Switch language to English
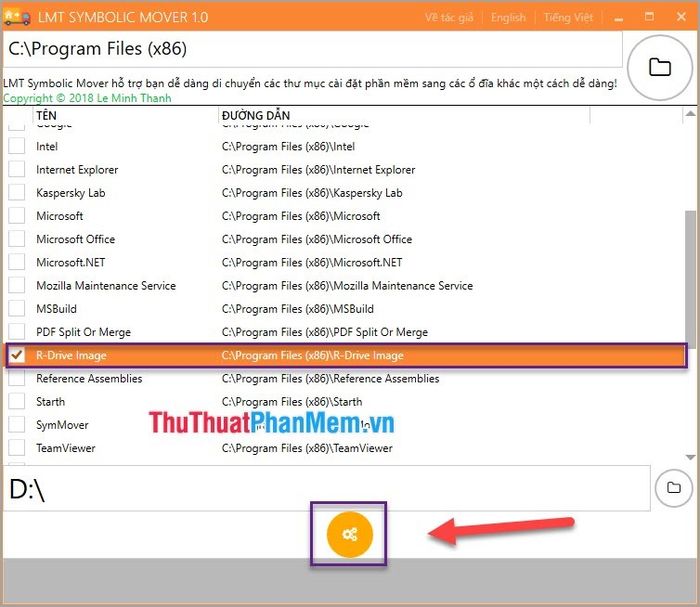The width and height of the screenshot is (700, 607). click(x=508, y=17)
